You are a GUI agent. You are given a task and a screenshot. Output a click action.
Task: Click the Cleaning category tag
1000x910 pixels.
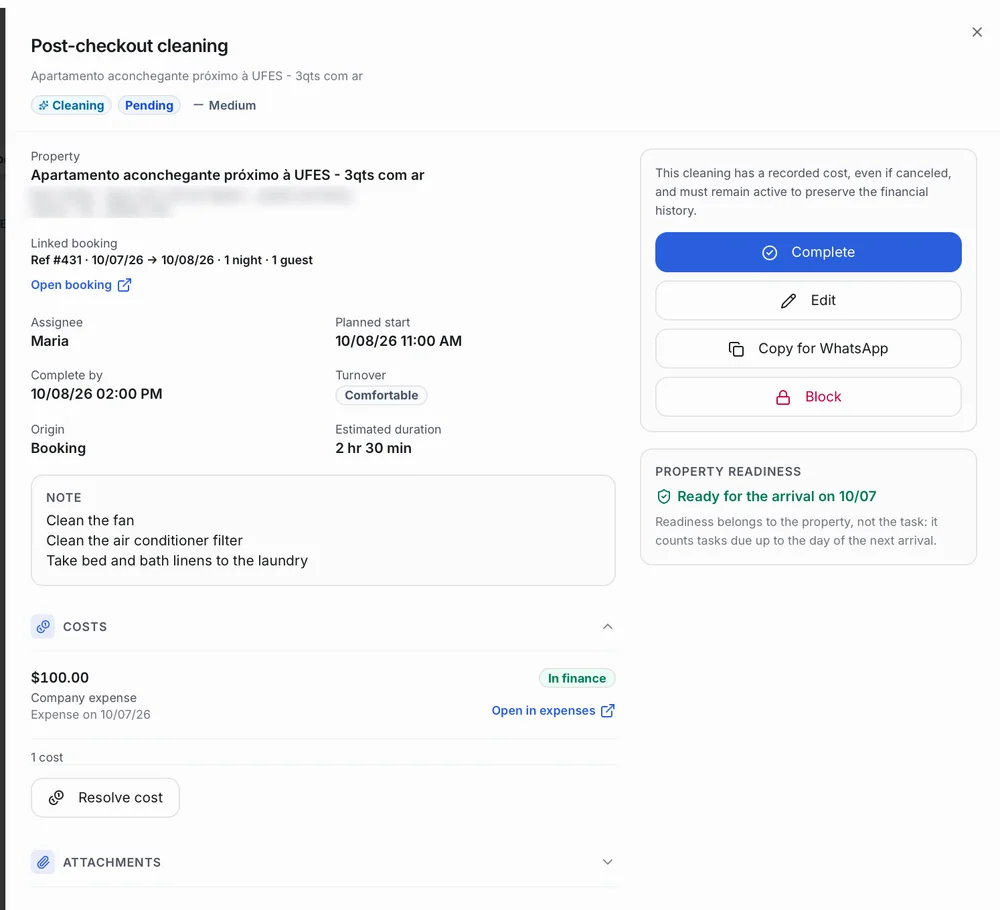point(71,105)
